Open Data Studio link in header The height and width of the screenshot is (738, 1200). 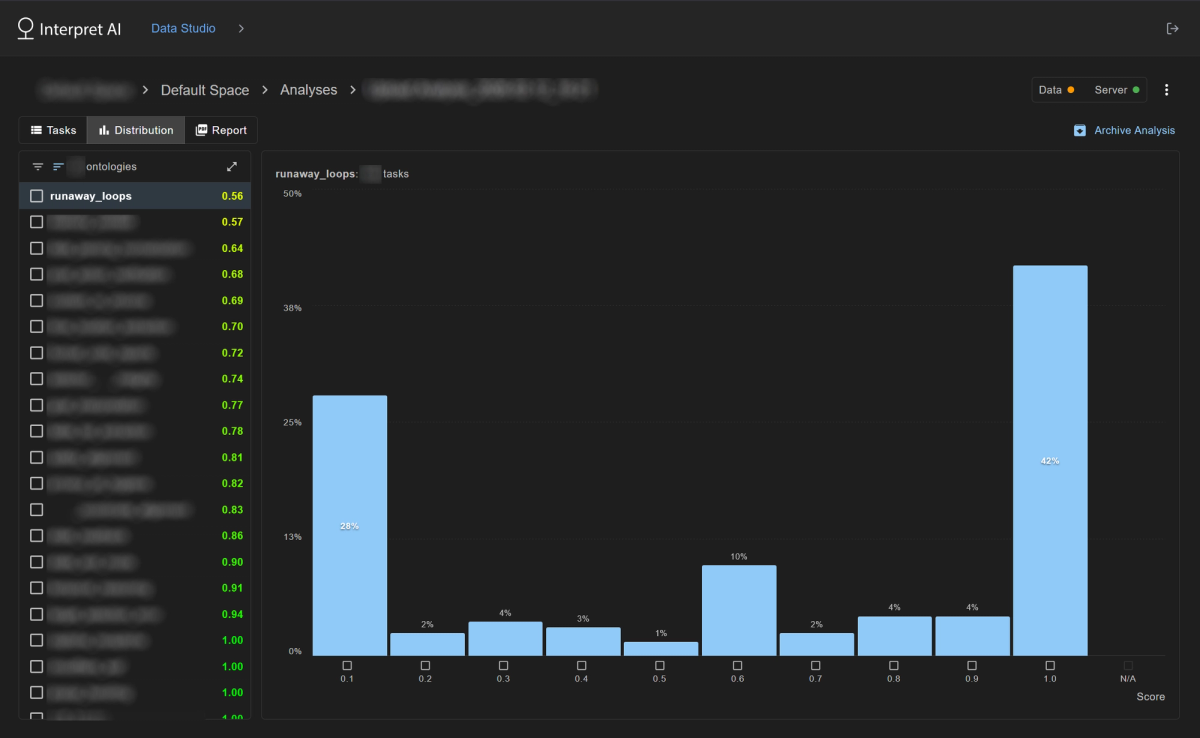click(x=183, y=28)
